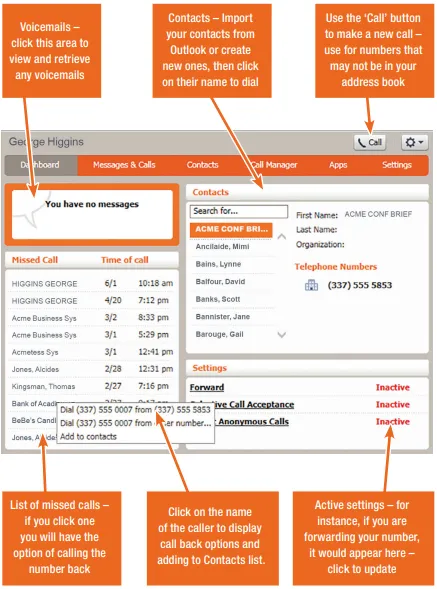Click the Call button with phone icon
437x589 pixels.
370,143
